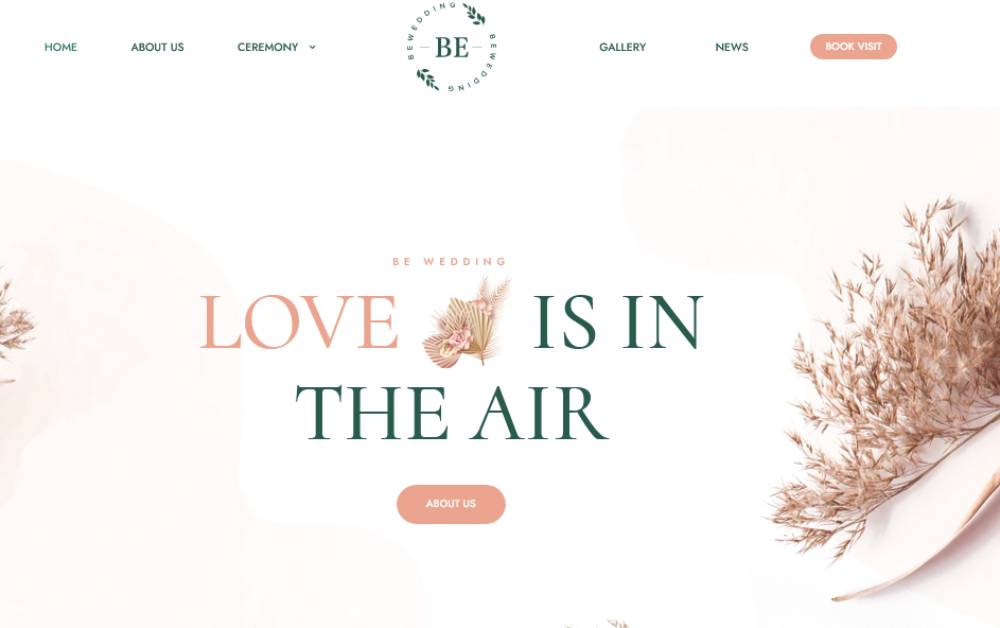Select the BE WEDDING subtitle text
This screenshot has height=628, width=1000.
(x=450, y=261)
